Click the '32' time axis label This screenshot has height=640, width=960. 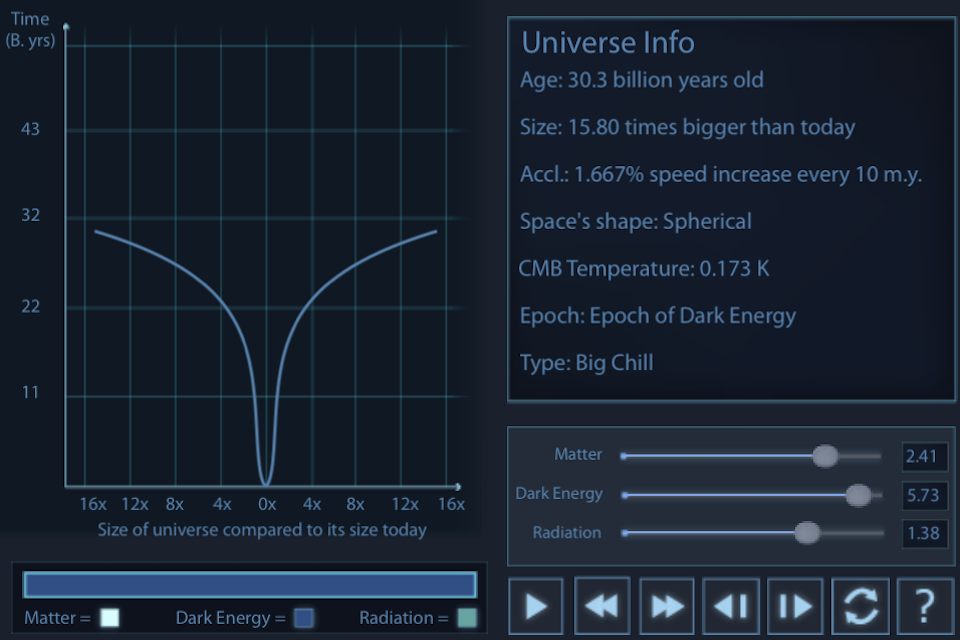point(31,215)
